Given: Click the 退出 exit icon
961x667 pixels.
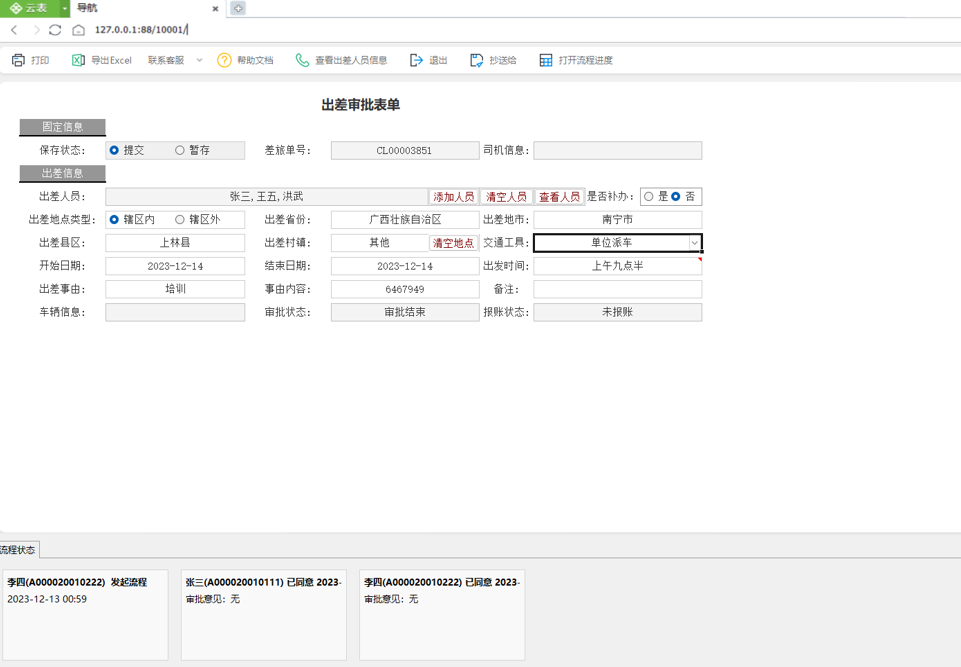Looking at the screenshot, I should [416, 60].
